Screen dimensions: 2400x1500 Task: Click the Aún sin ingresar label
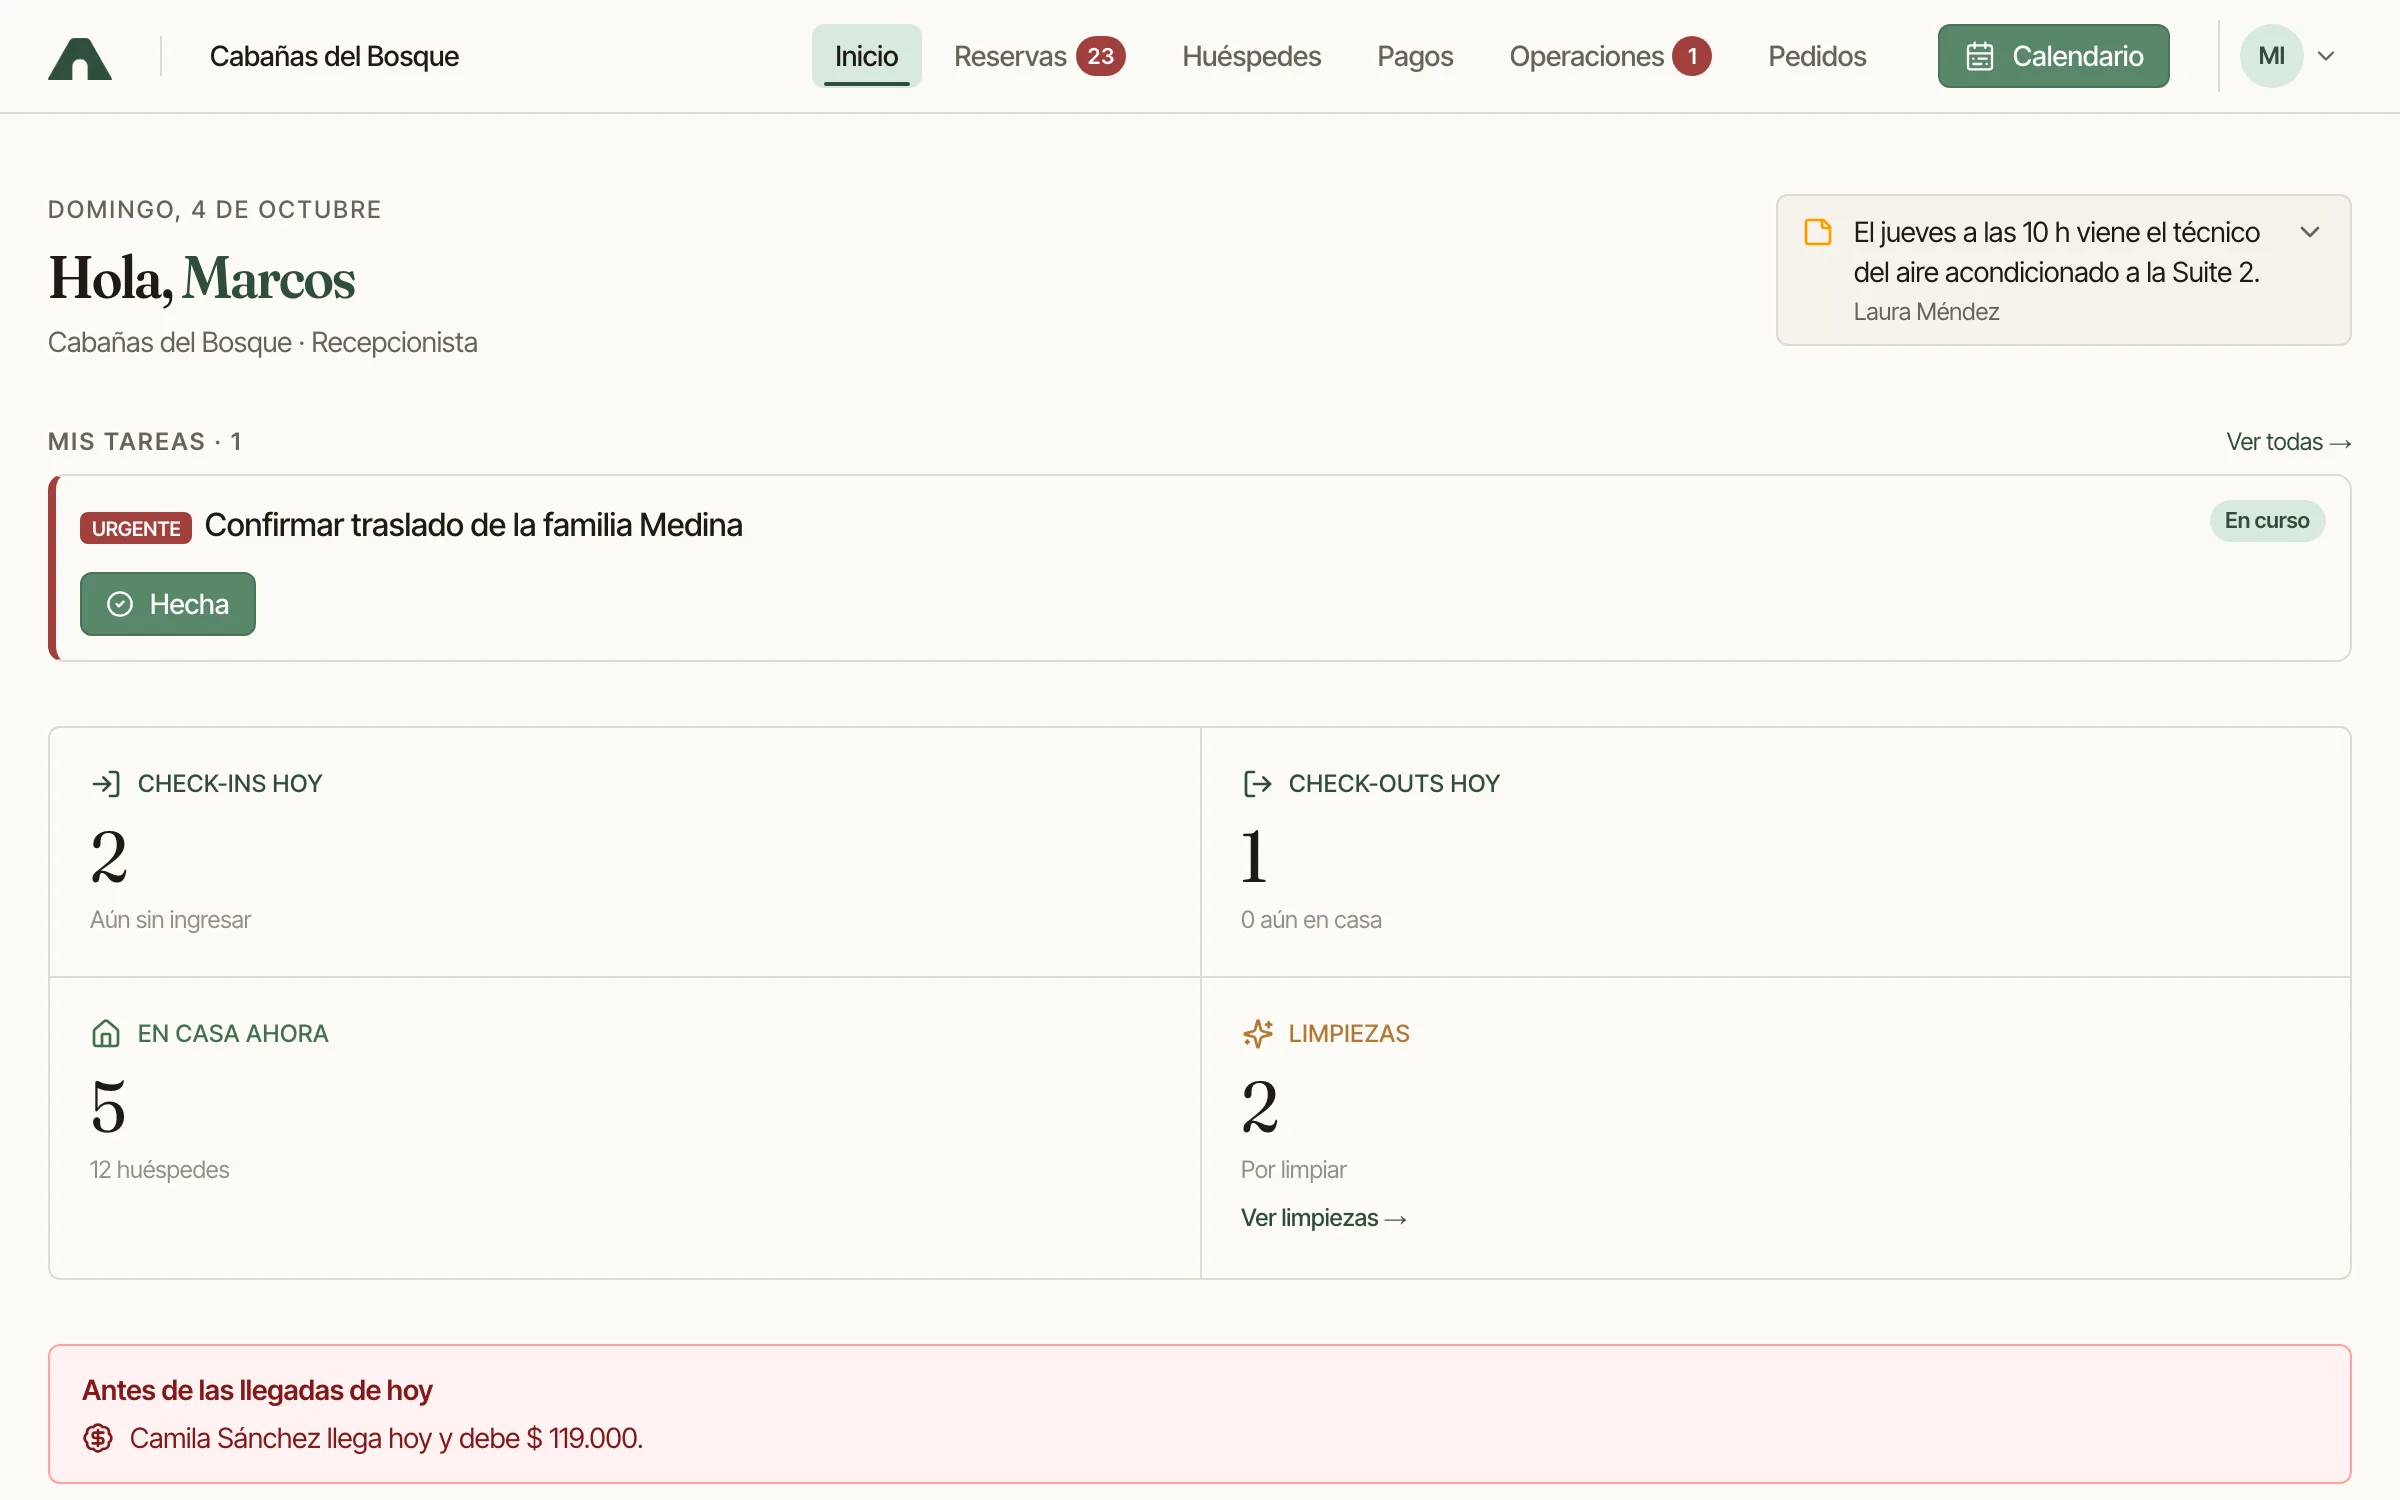[x=170, y=920]
